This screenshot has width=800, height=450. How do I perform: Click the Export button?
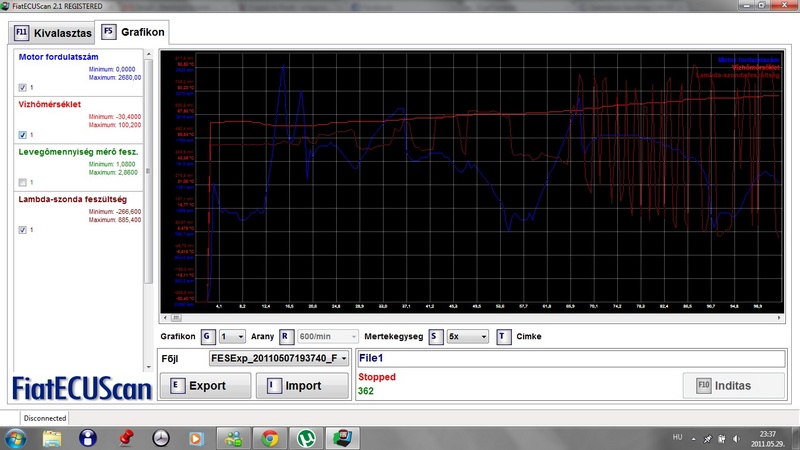205,386
